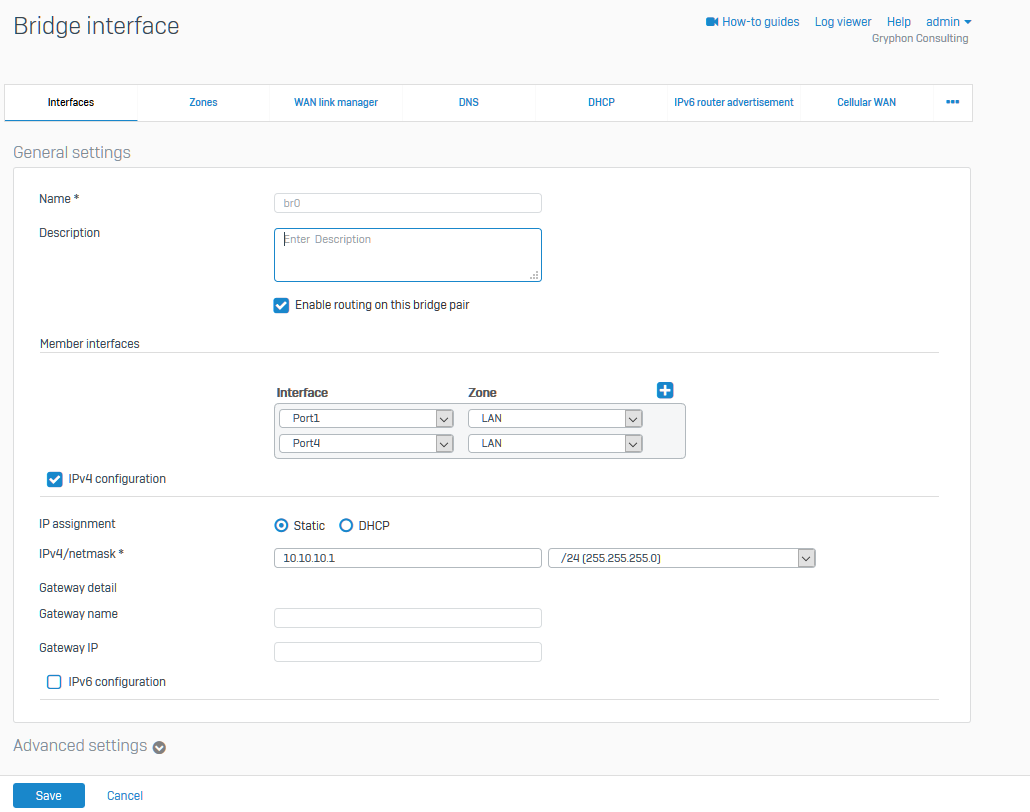Toggle Enable routing on this bridge pair

click(x=281, y=305)
